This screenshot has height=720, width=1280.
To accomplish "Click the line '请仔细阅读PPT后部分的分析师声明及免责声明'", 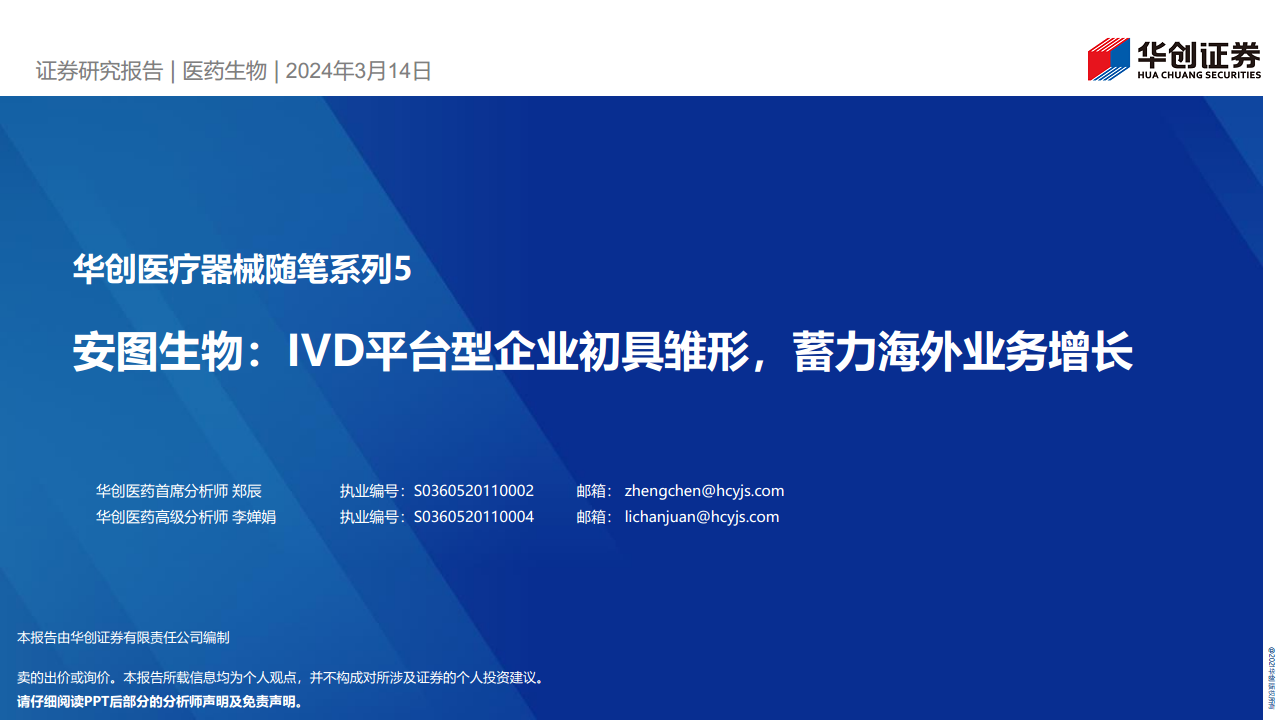I will 160,701.
